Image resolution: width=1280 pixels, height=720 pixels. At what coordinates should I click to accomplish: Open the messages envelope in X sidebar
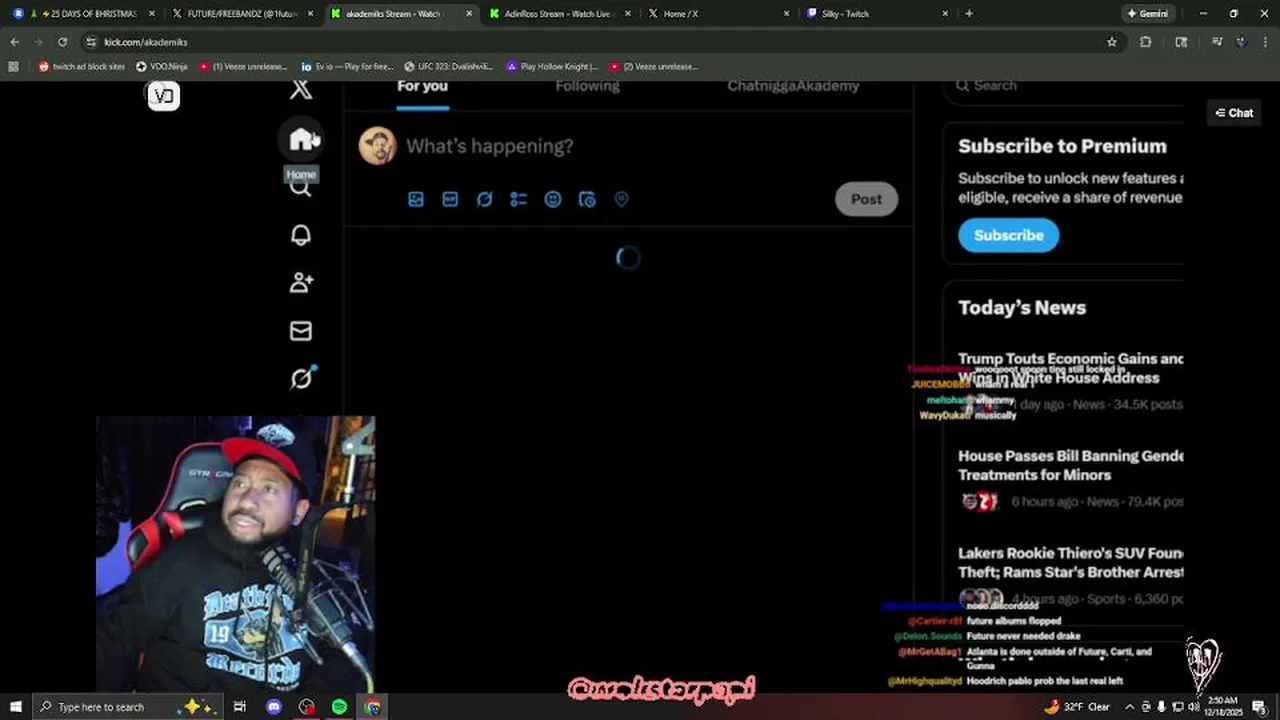[301, 331]
